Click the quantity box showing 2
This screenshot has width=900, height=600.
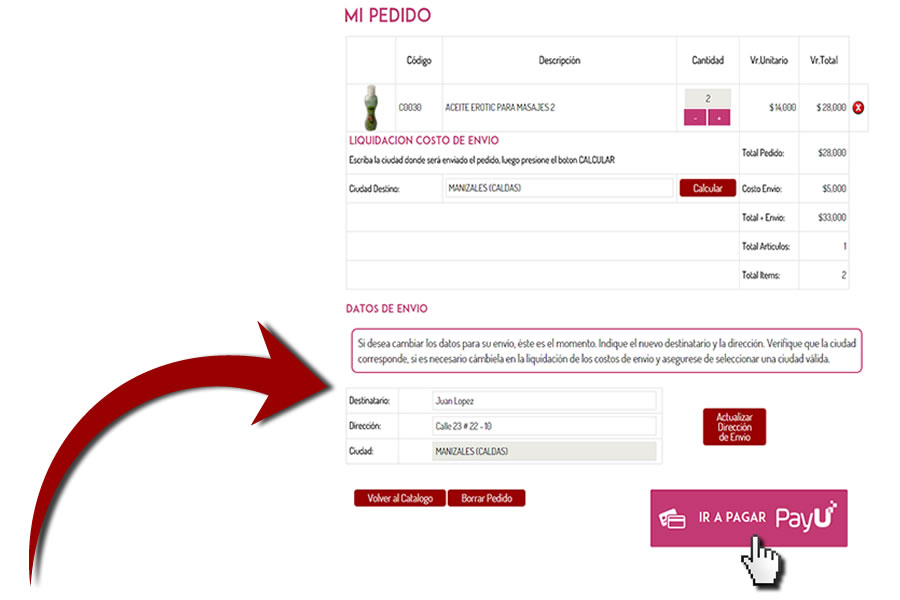[x=707, y=99]
